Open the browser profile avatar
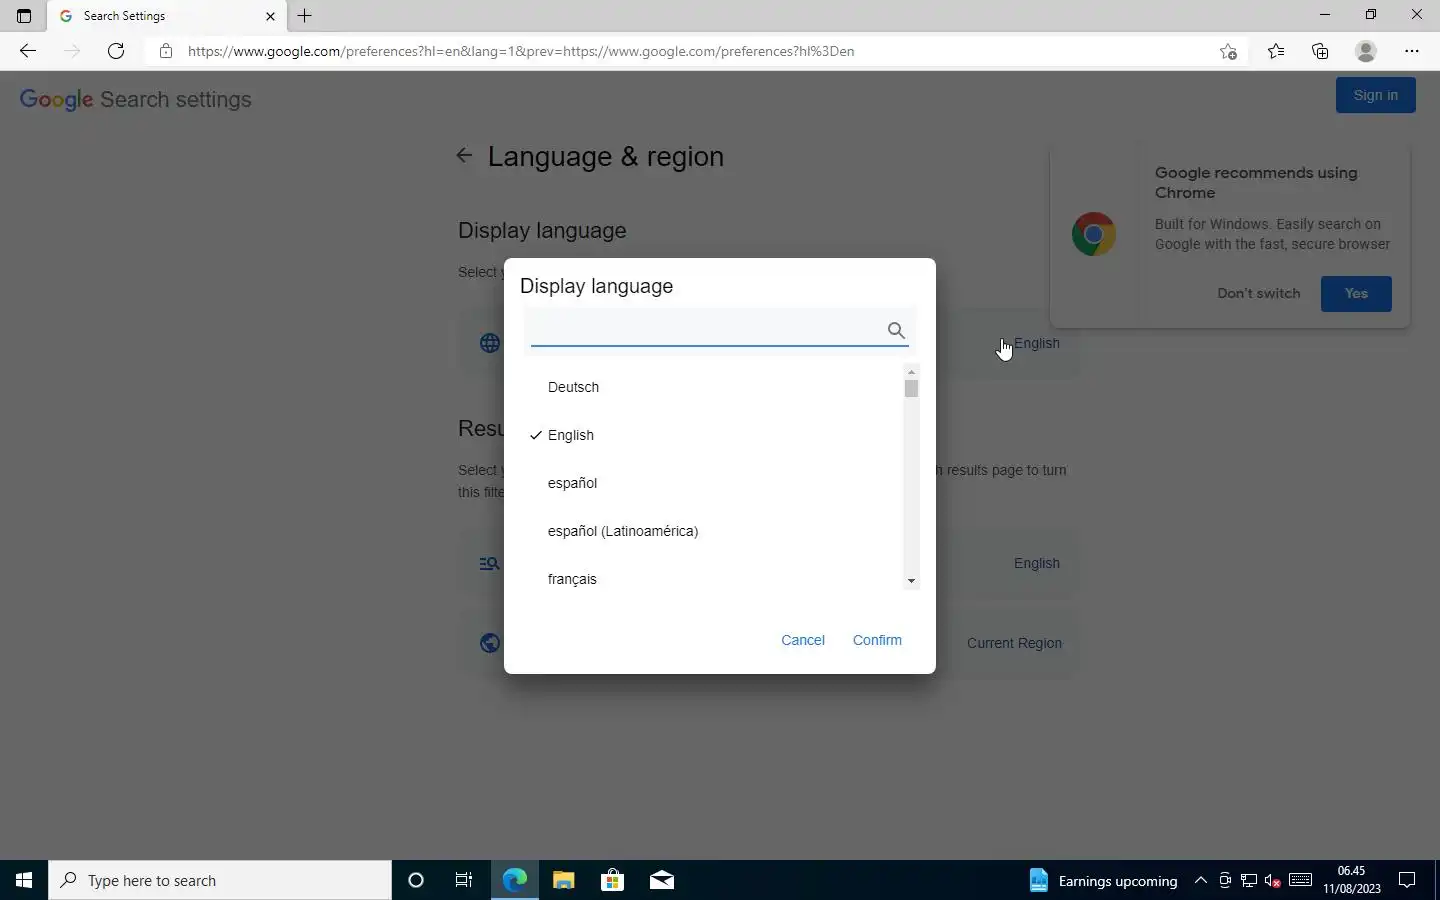Screen dimensions: 1440x900 click(1366, 51)
